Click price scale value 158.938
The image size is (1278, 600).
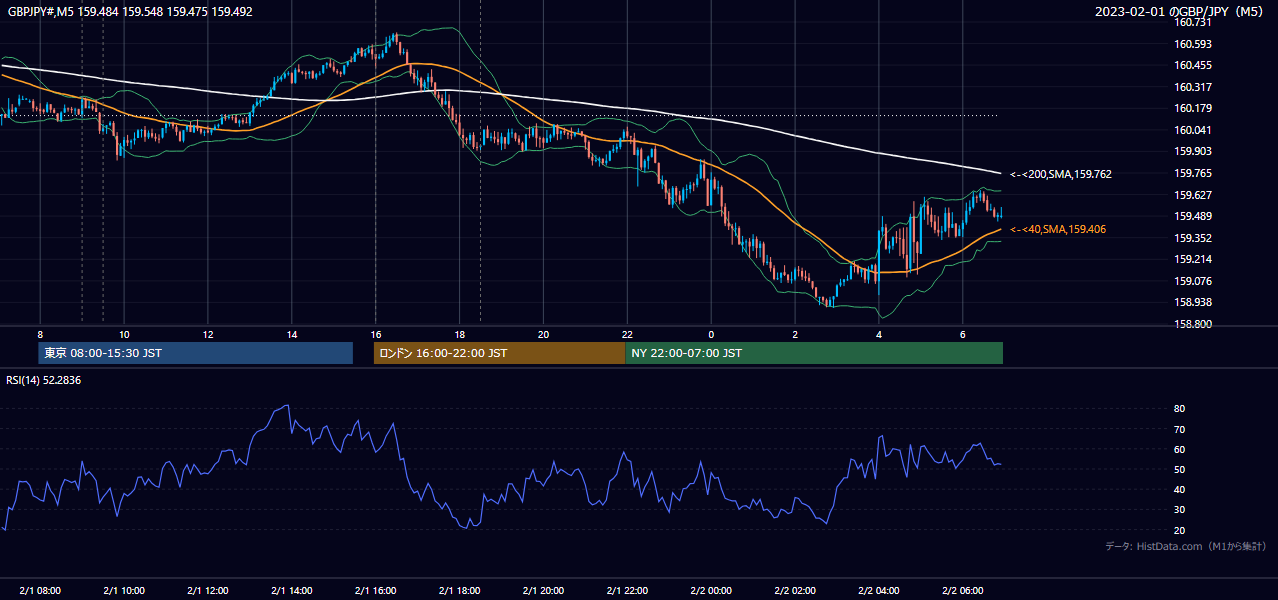pos(1193,302)
